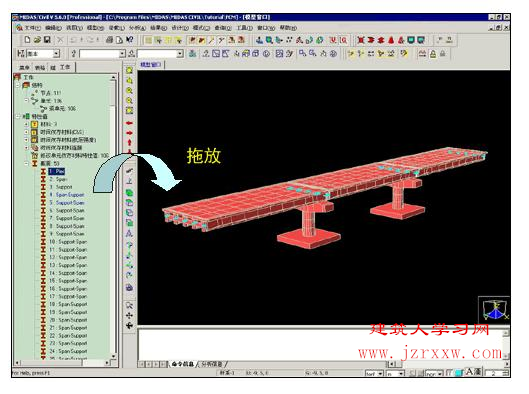Open the first toolbar combo box dropdown
The height and width of the screenshot is (394, 529).
56,54
